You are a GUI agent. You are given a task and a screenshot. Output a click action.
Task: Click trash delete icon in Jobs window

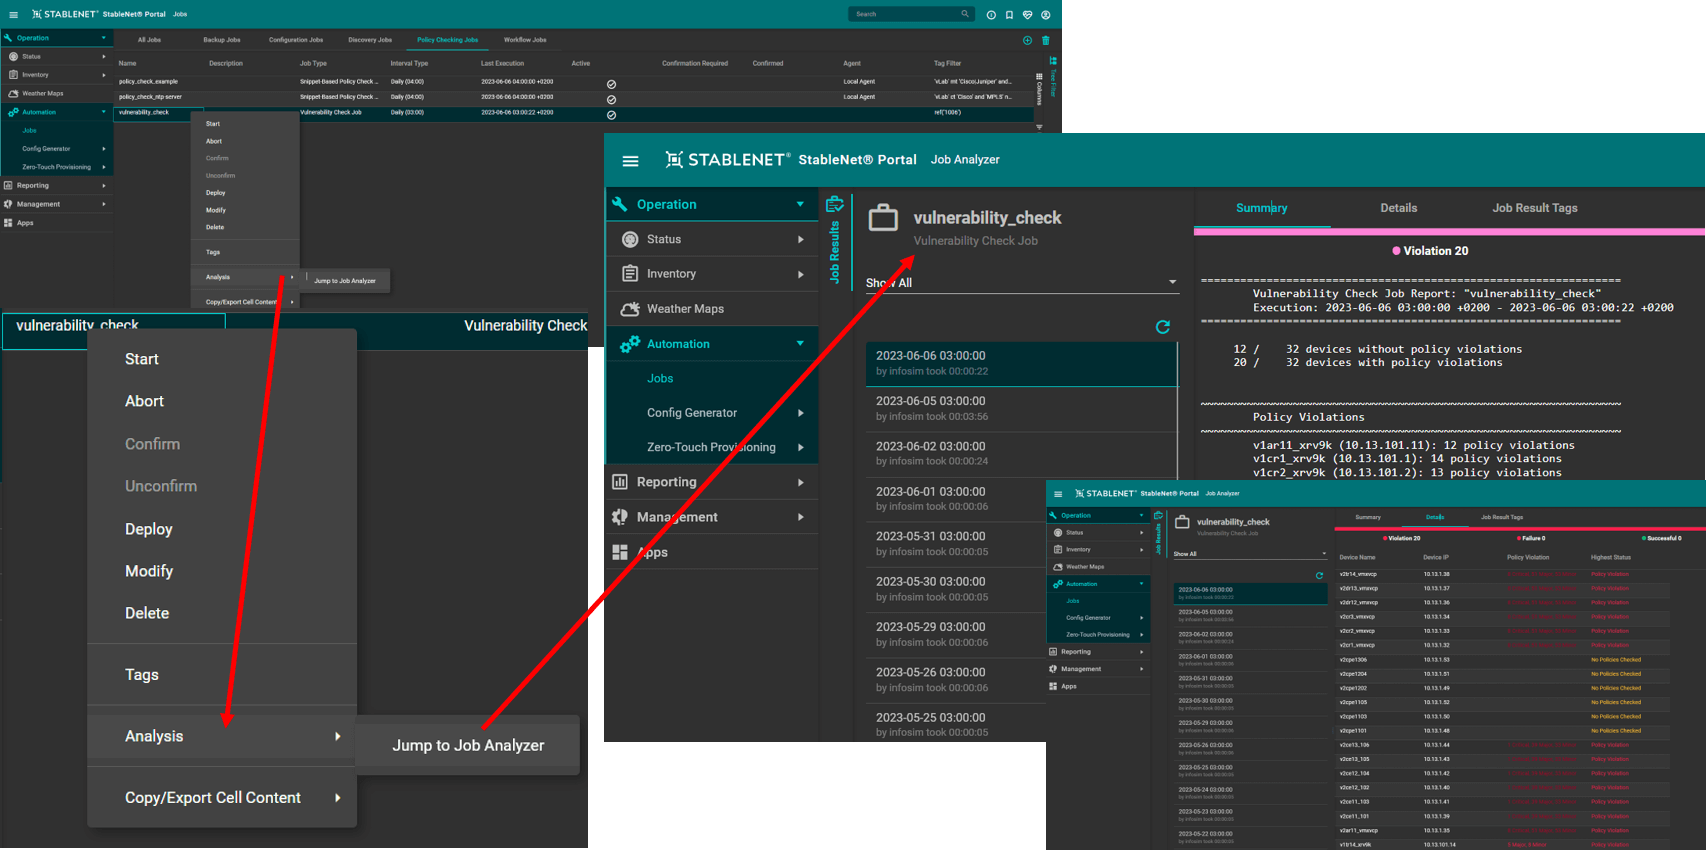pos(1046,41)
